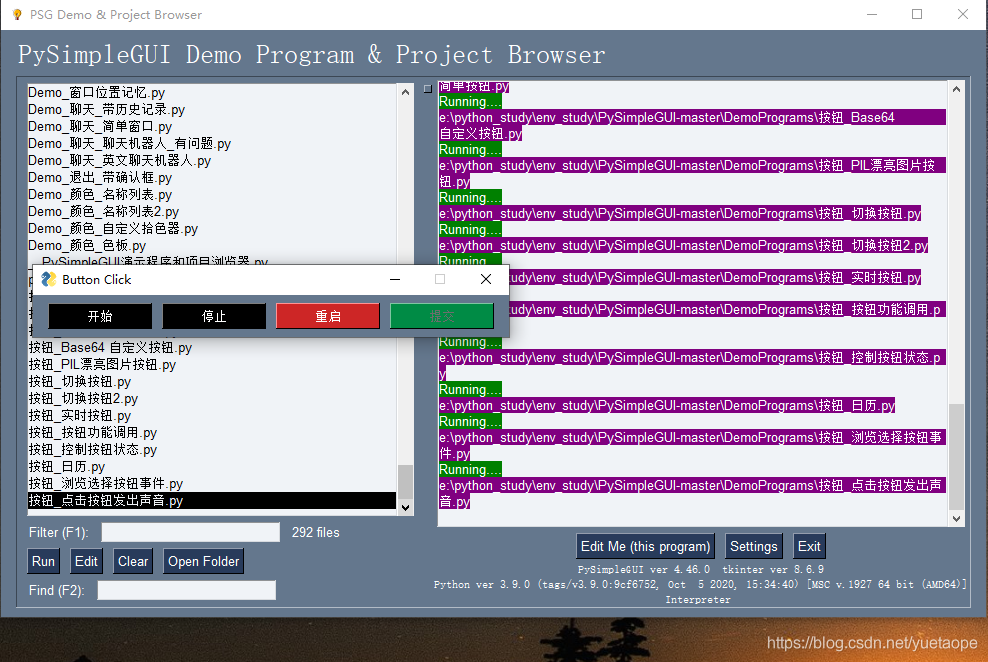
Task: Select Demo_窗口位置记忆.py in file list
Action: tap(212, 93)
